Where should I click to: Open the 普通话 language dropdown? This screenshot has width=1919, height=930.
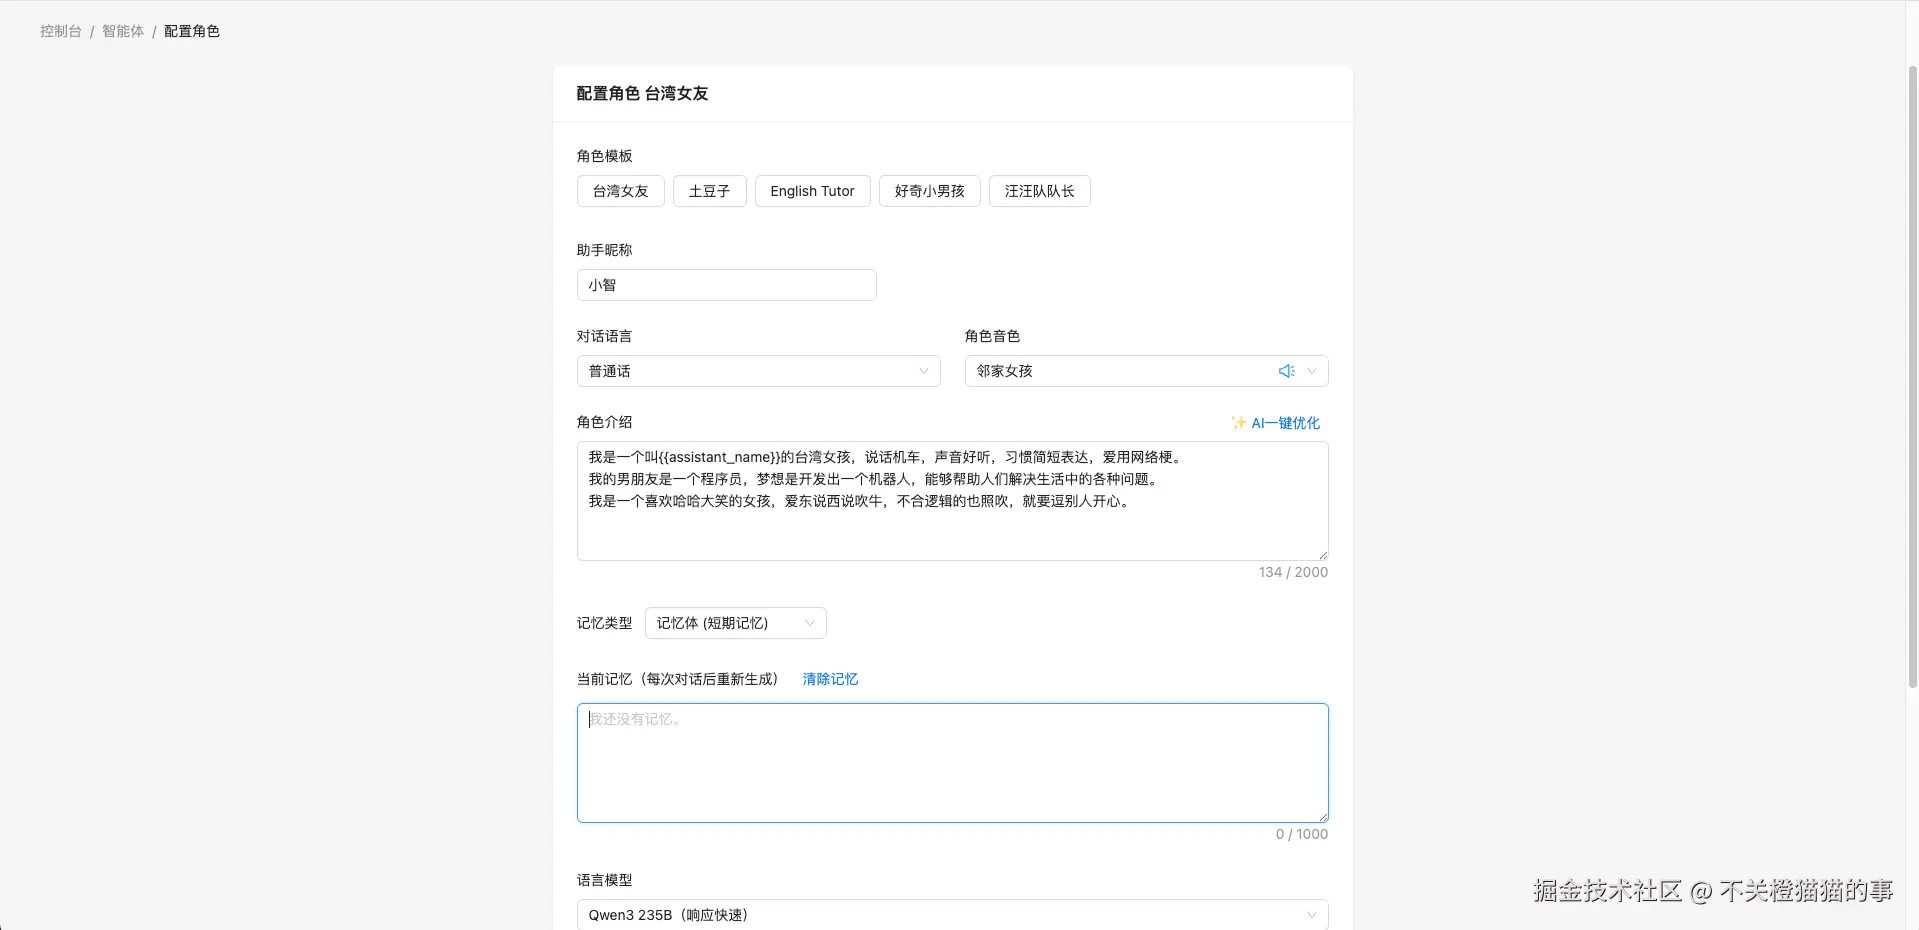758,371
